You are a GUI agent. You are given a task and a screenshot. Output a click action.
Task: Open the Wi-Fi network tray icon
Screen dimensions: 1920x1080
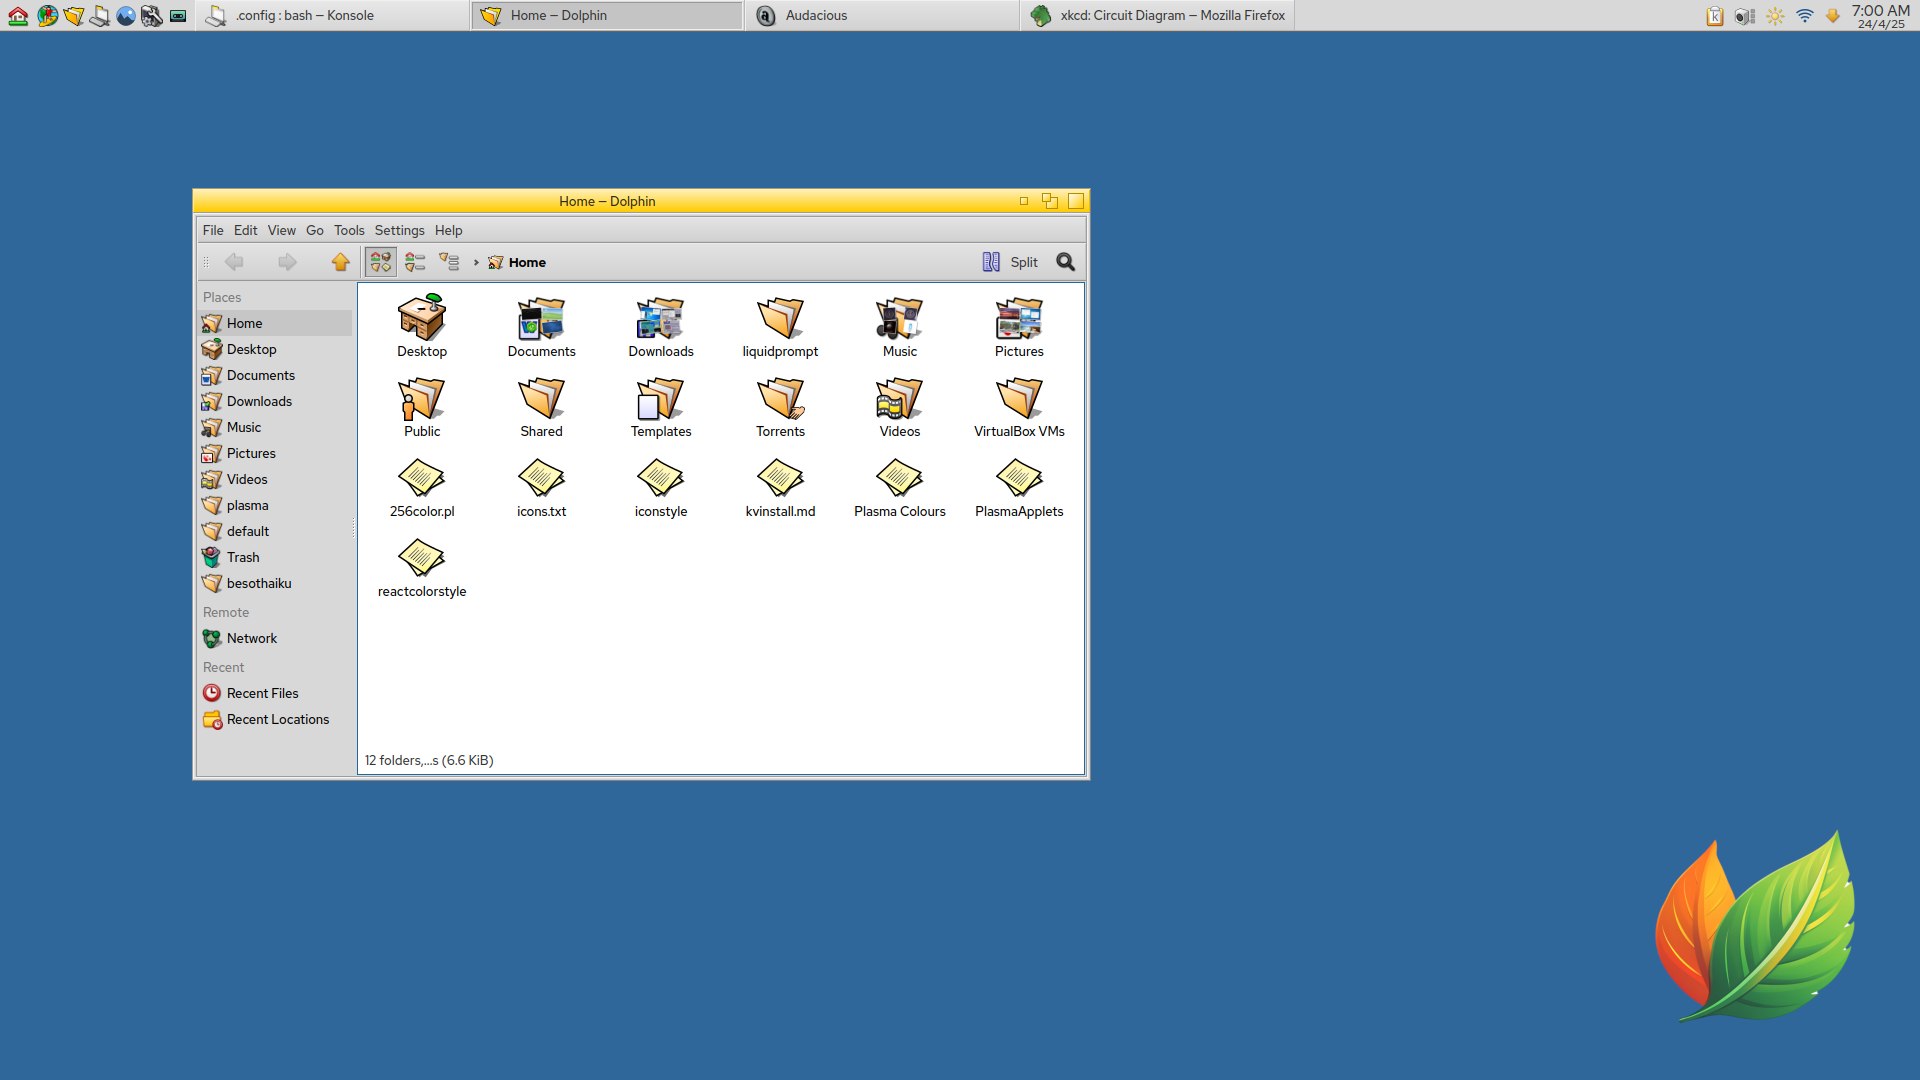1805,16
